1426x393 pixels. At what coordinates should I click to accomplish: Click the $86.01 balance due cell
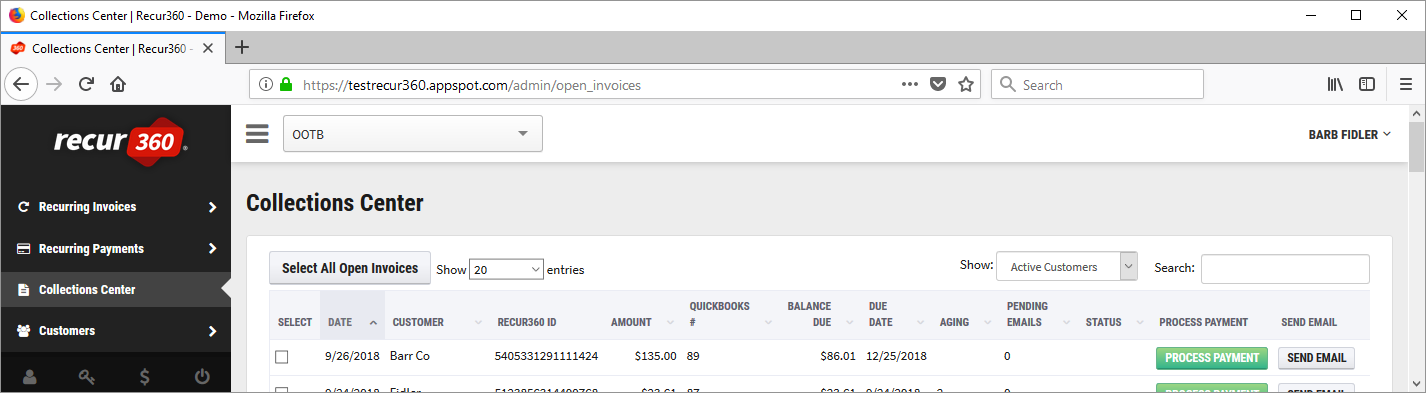coord(838,356)
